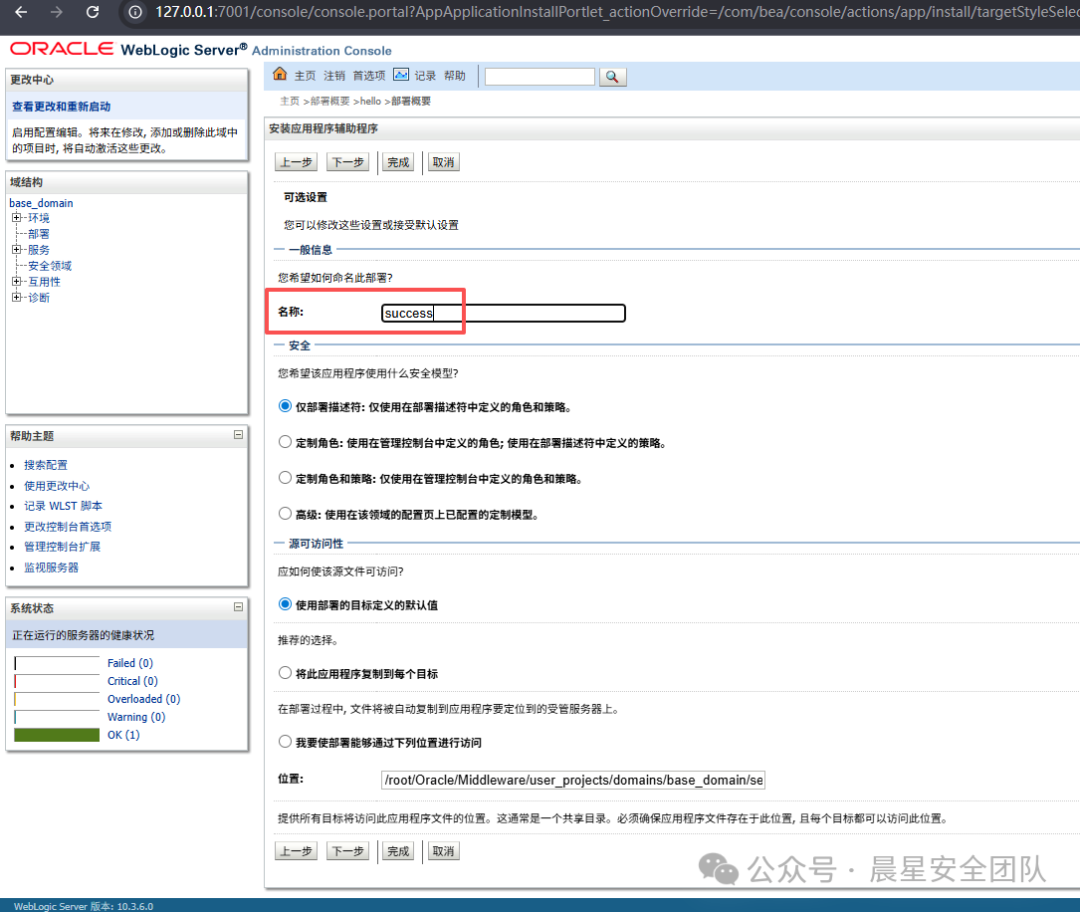
Task: Click the top 完成 button
Action: (398, 163)
